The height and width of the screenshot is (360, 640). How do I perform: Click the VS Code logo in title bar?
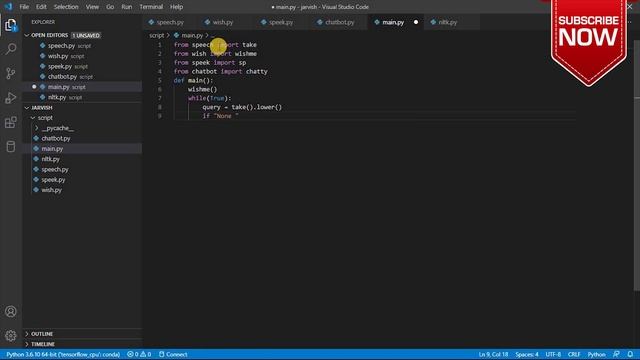click(x=8, y=7)
